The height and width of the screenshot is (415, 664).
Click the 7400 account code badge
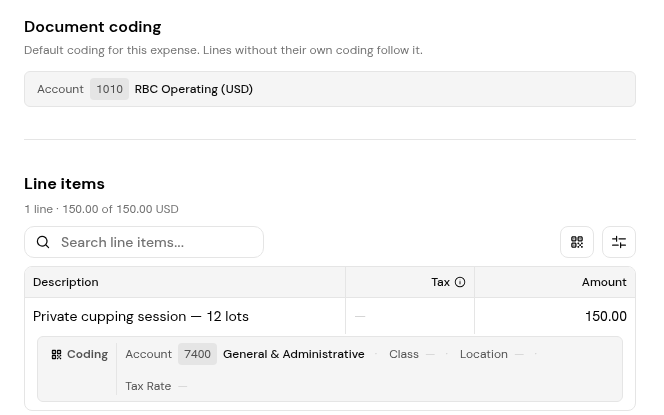pyautogui.click(x=197, y=354)
